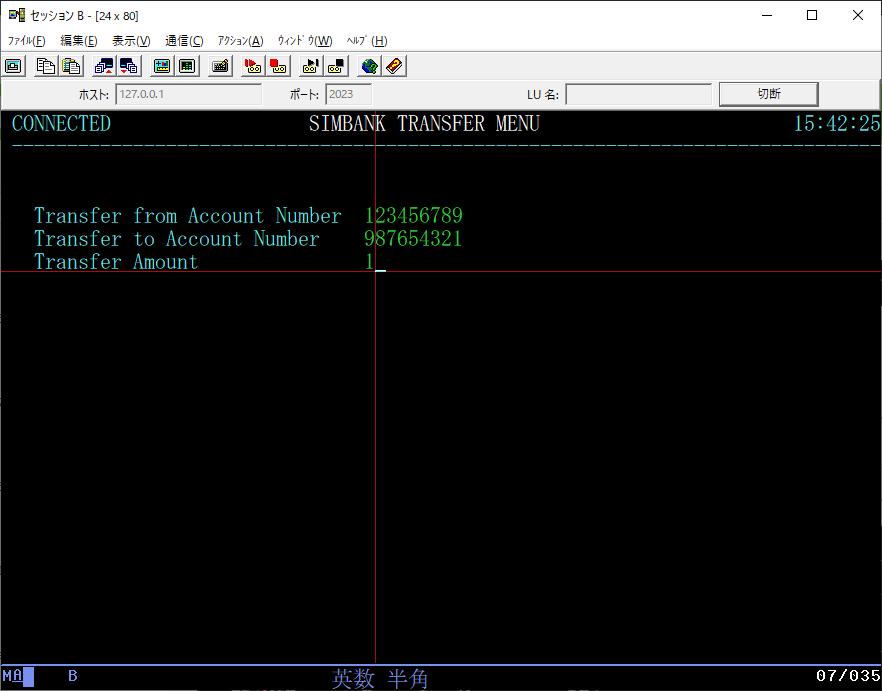Click the 'Transfer to Account Number' label
This screenshot has width=882, height=691.
177,239
